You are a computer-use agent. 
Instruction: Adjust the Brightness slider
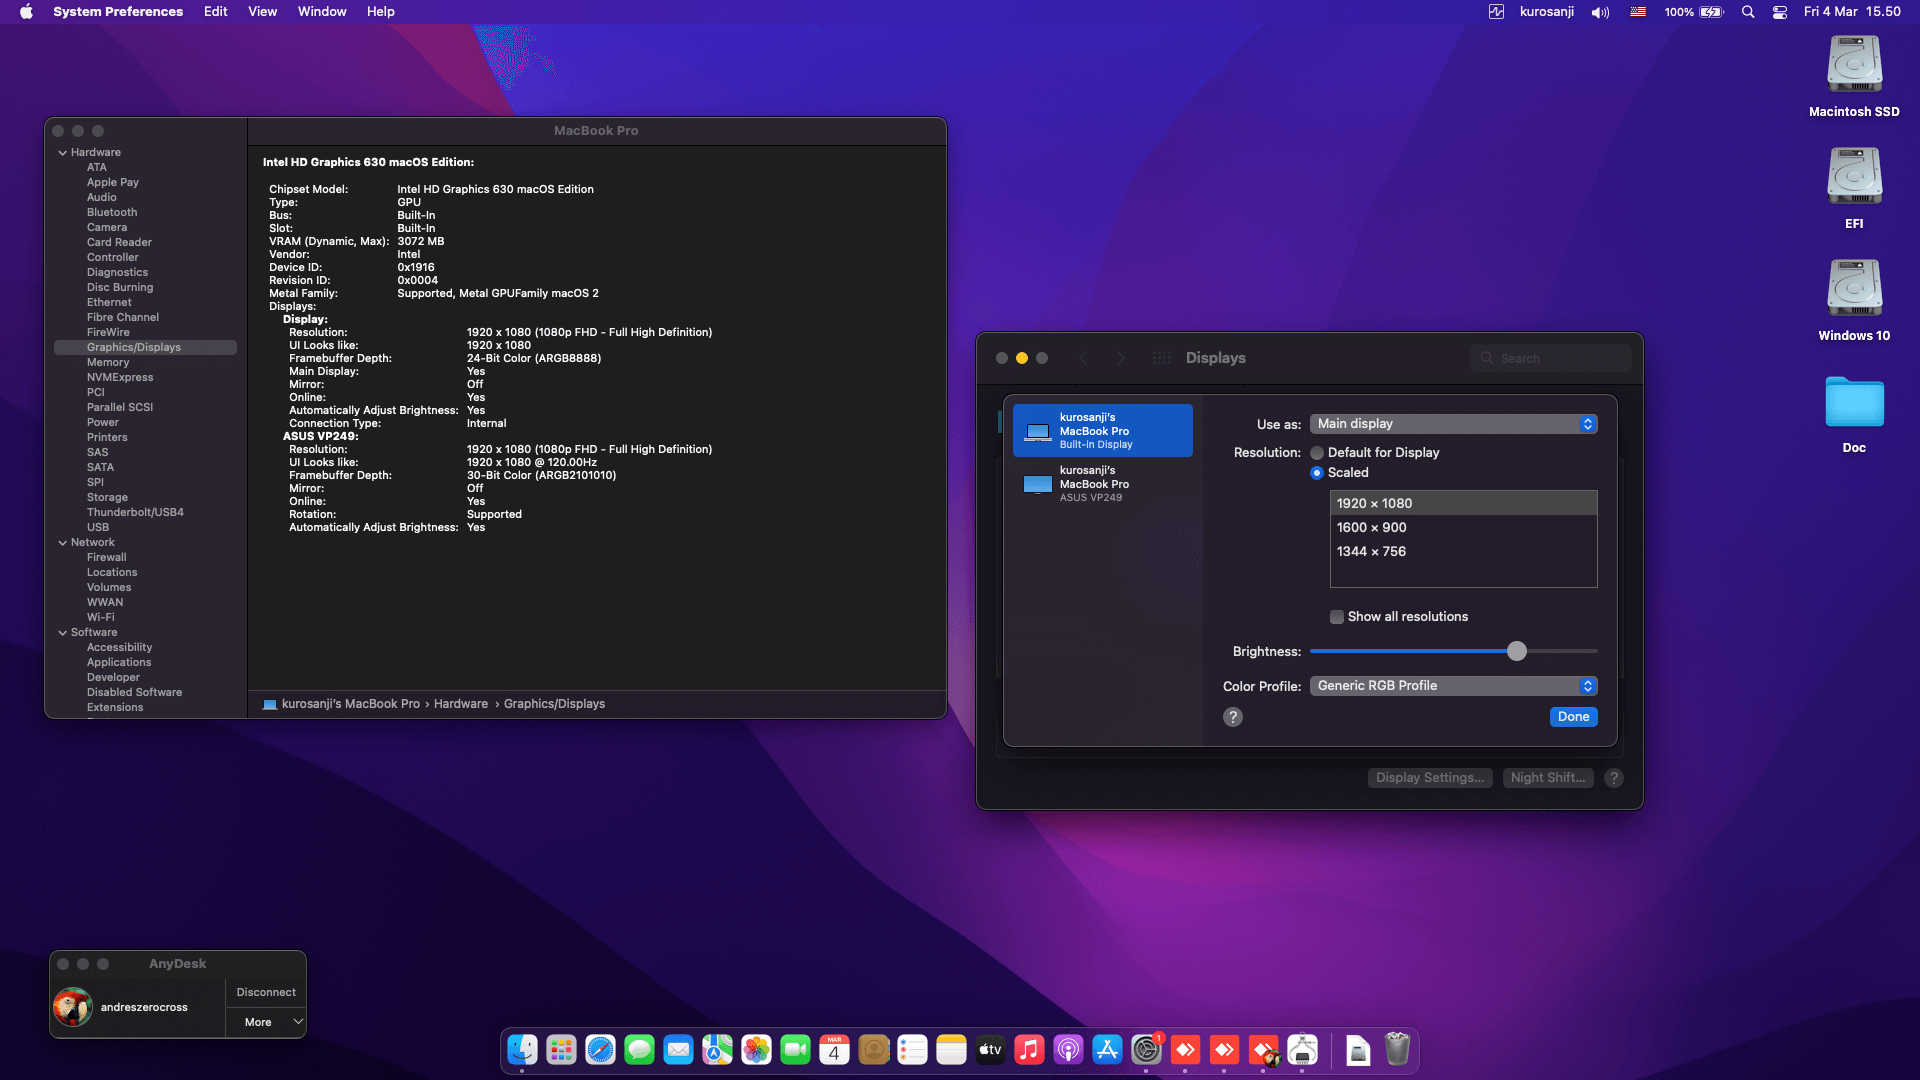(1517, 651)
